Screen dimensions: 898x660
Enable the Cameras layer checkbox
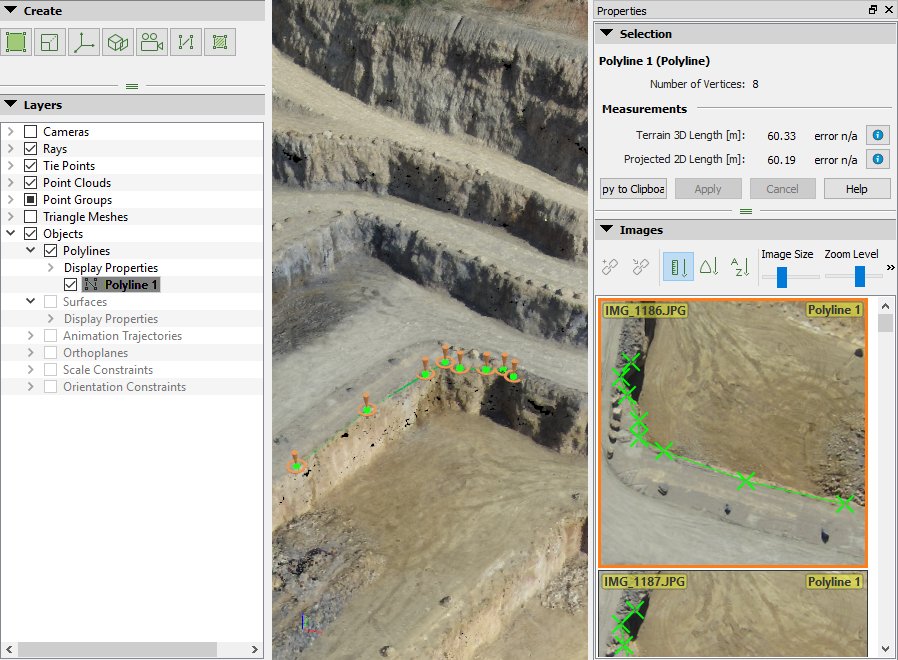pos(30,132)
